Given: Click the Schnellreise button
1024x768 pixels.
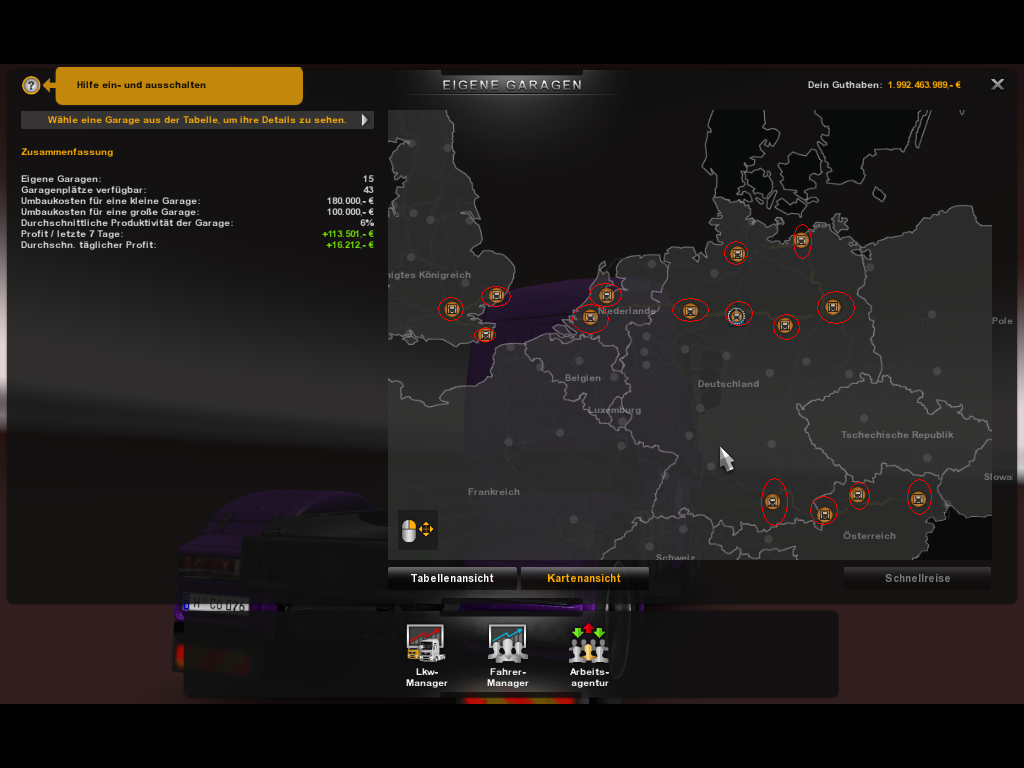Looking at the screenshot, I should pyautogui.click(x=918, y=578).
